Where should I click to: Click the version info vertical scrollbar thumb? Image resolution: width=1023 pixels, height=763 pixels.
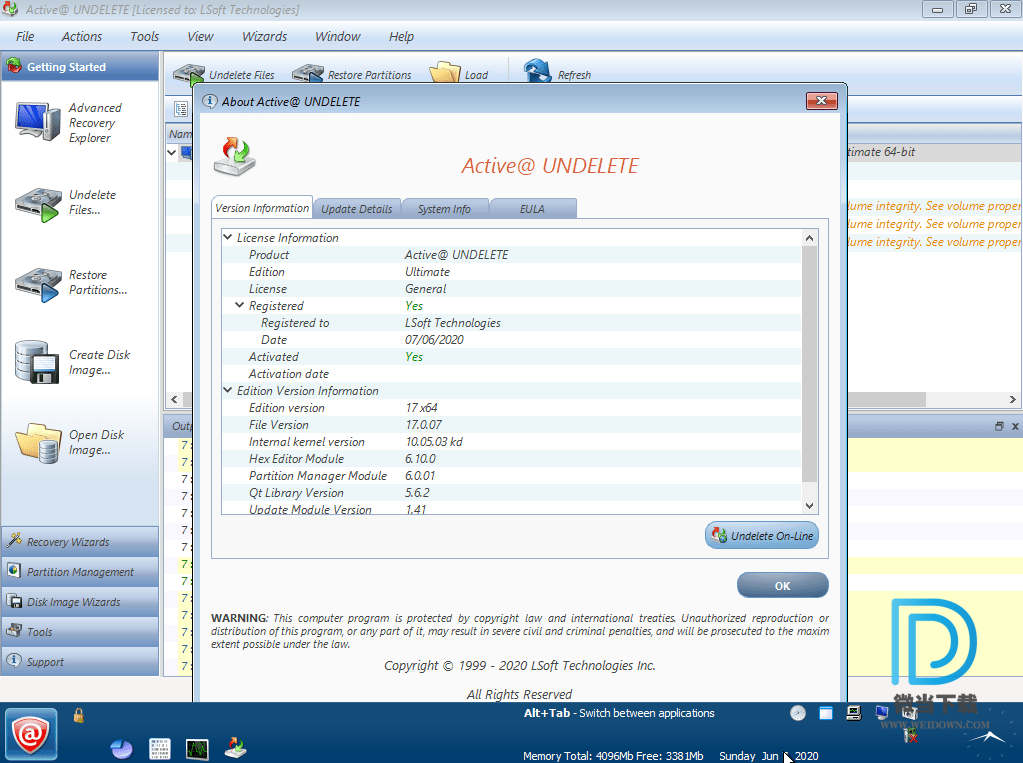click(809, 364)
